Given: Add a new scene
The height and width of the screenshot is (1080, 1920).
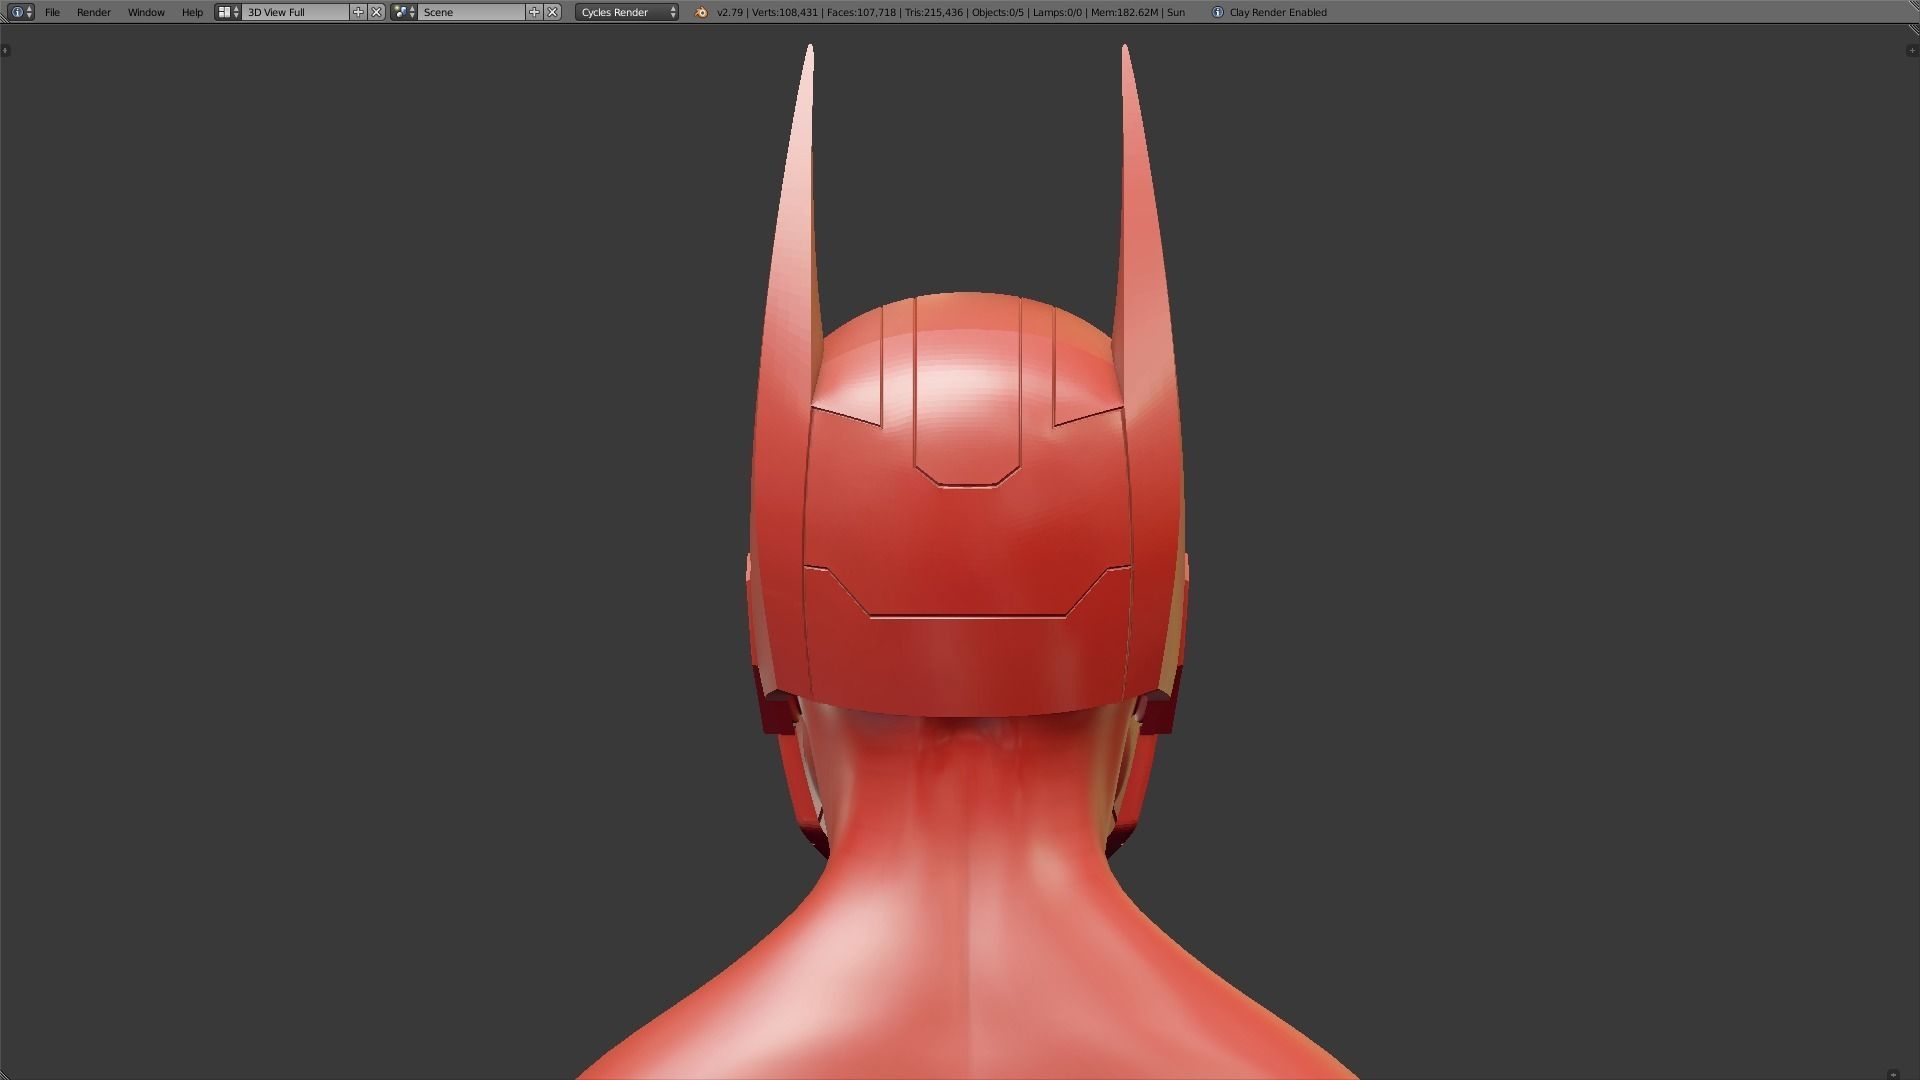Looking at the screenshot, I should click(534, 12).
